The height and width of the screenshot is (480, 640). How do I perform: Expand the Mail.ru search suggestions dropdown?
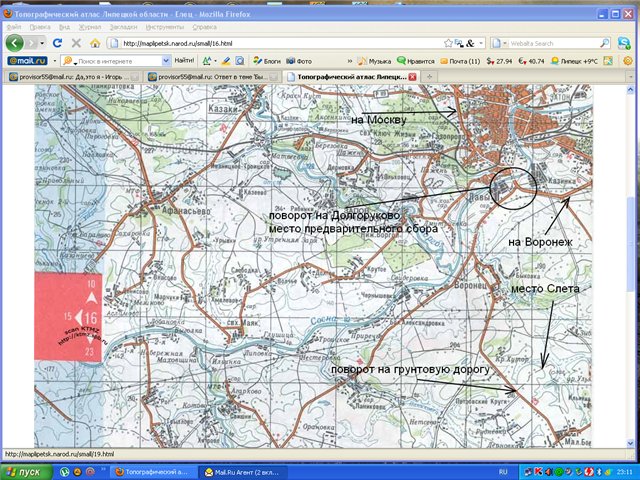(x=164, y=61)
